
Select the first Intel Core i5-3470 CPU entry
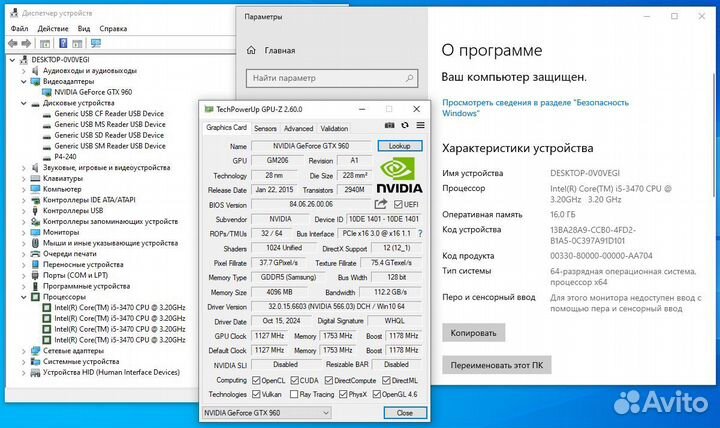[120, 308]
